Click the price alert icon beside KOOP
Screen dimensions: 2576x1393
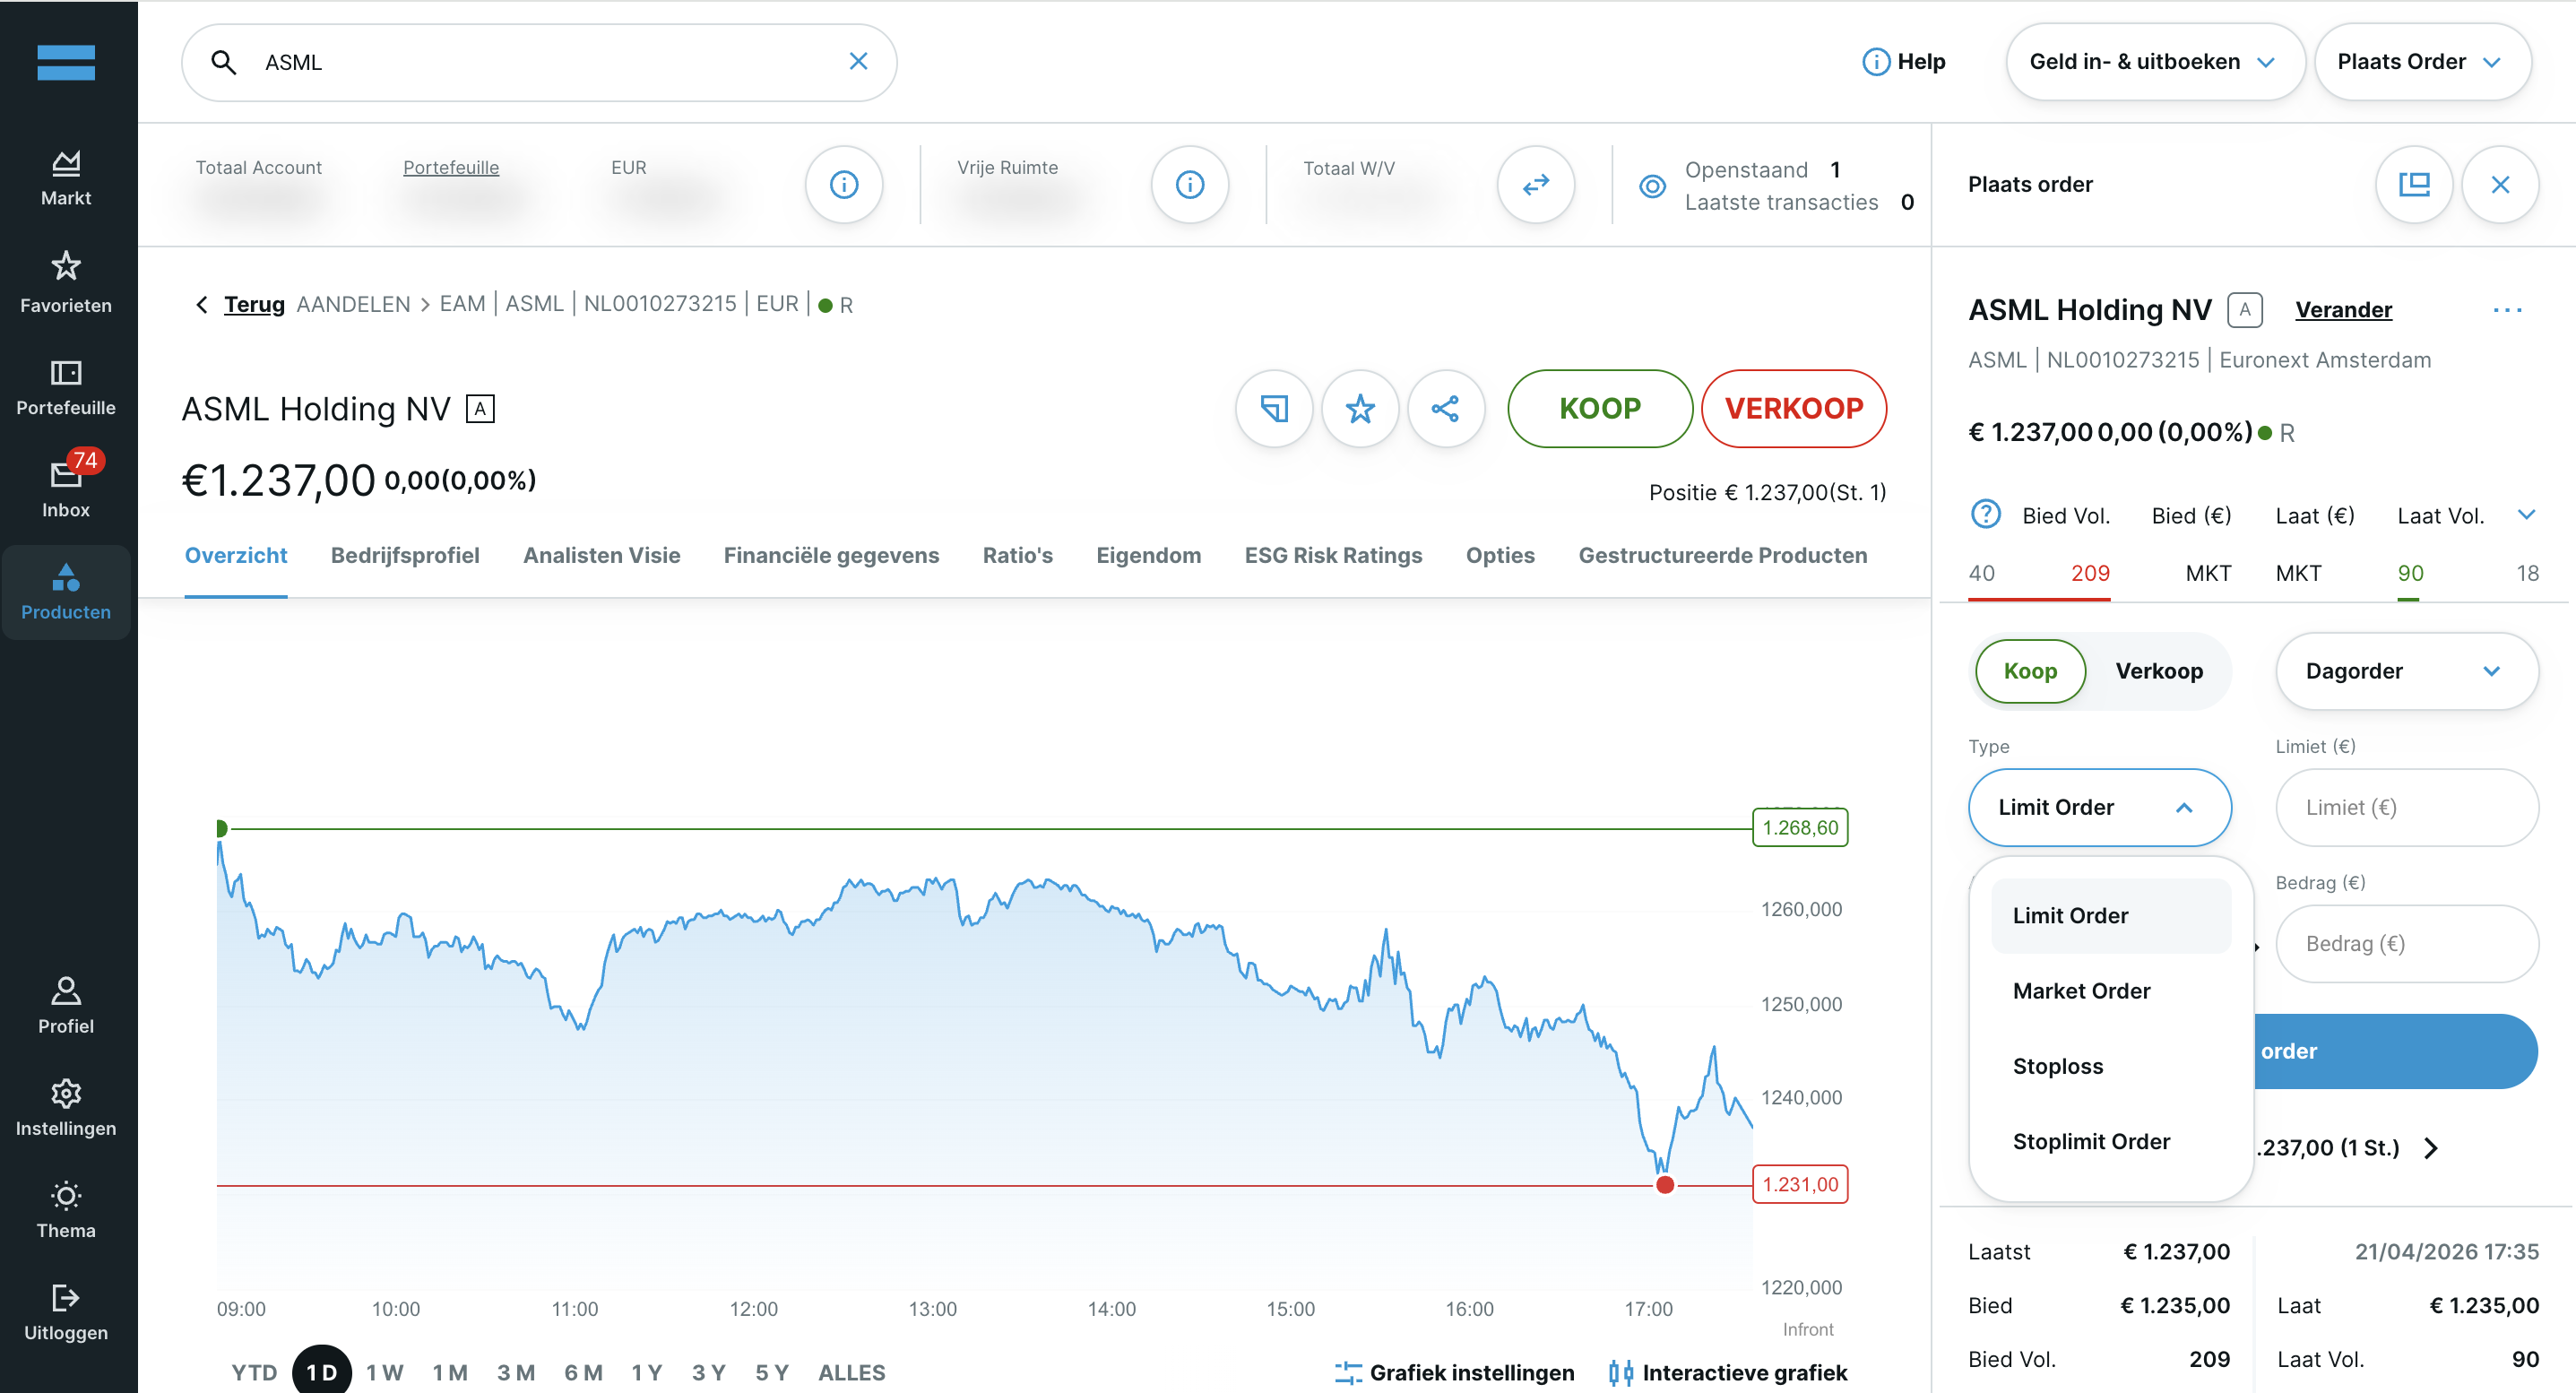[x=1274, y=408]
